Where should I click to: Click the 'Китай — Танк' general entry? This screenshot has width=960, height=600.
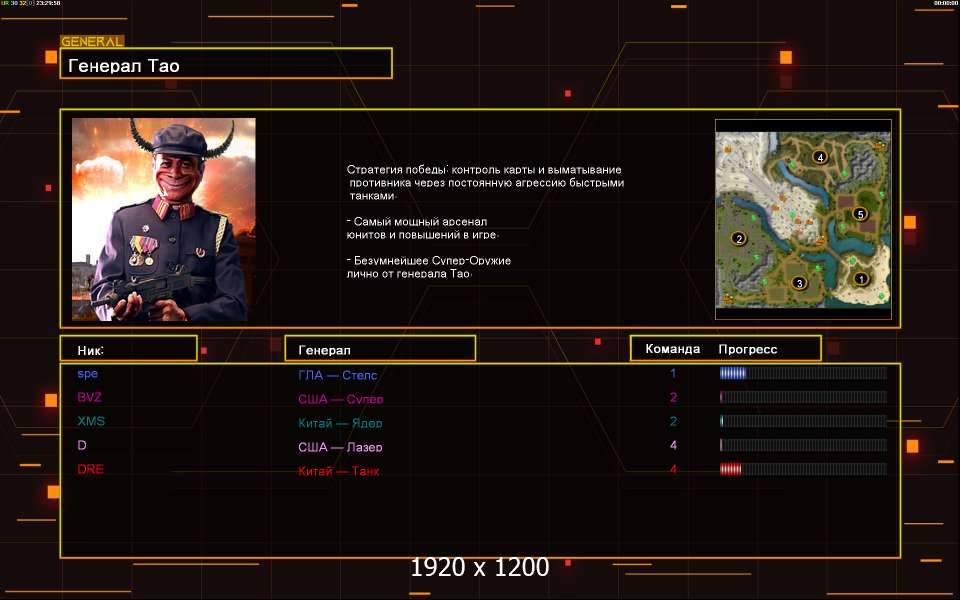click(x=339, y=471)
